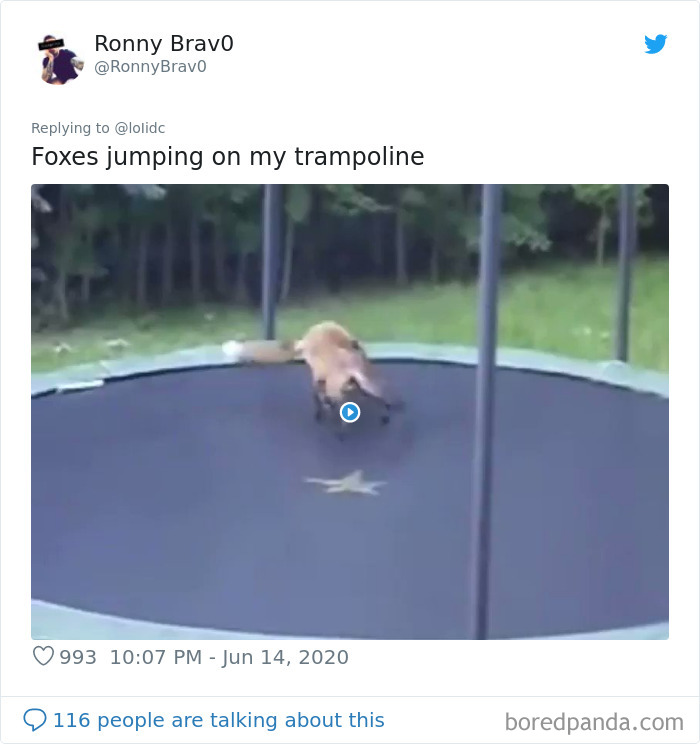The height and width of the screenshot is (744, 700).
Task: Open the @loIidc mention link
Action: (140, 128)
